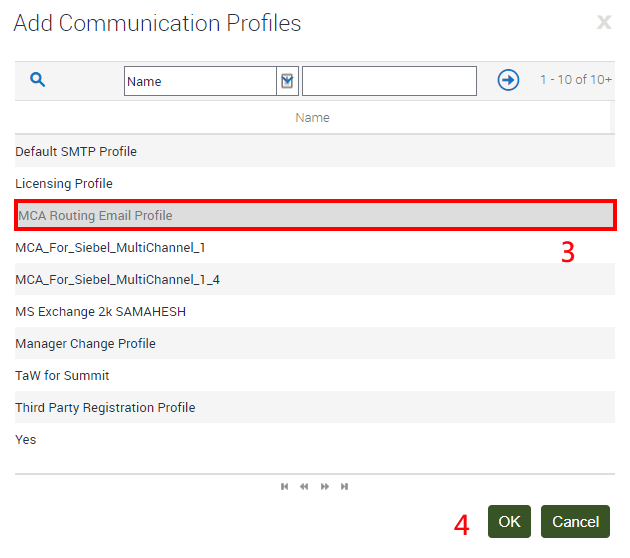Image resolution: width=630 pixels, height=558 pixels.
Task: Select MCA Routing Email Profile row
Action: pyautogui.click(x=315, y=215)
